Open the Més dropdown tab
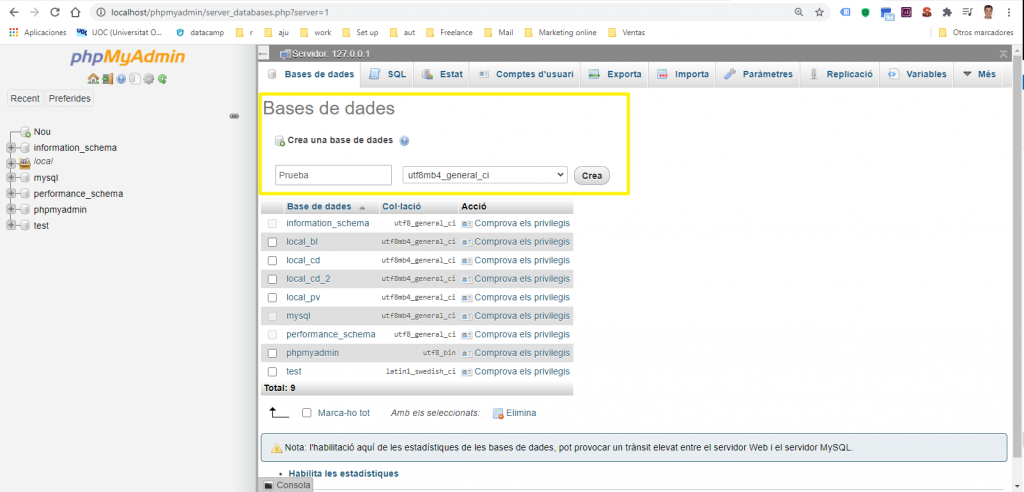This screenshot has height=492, width=1024. point(979,74)
